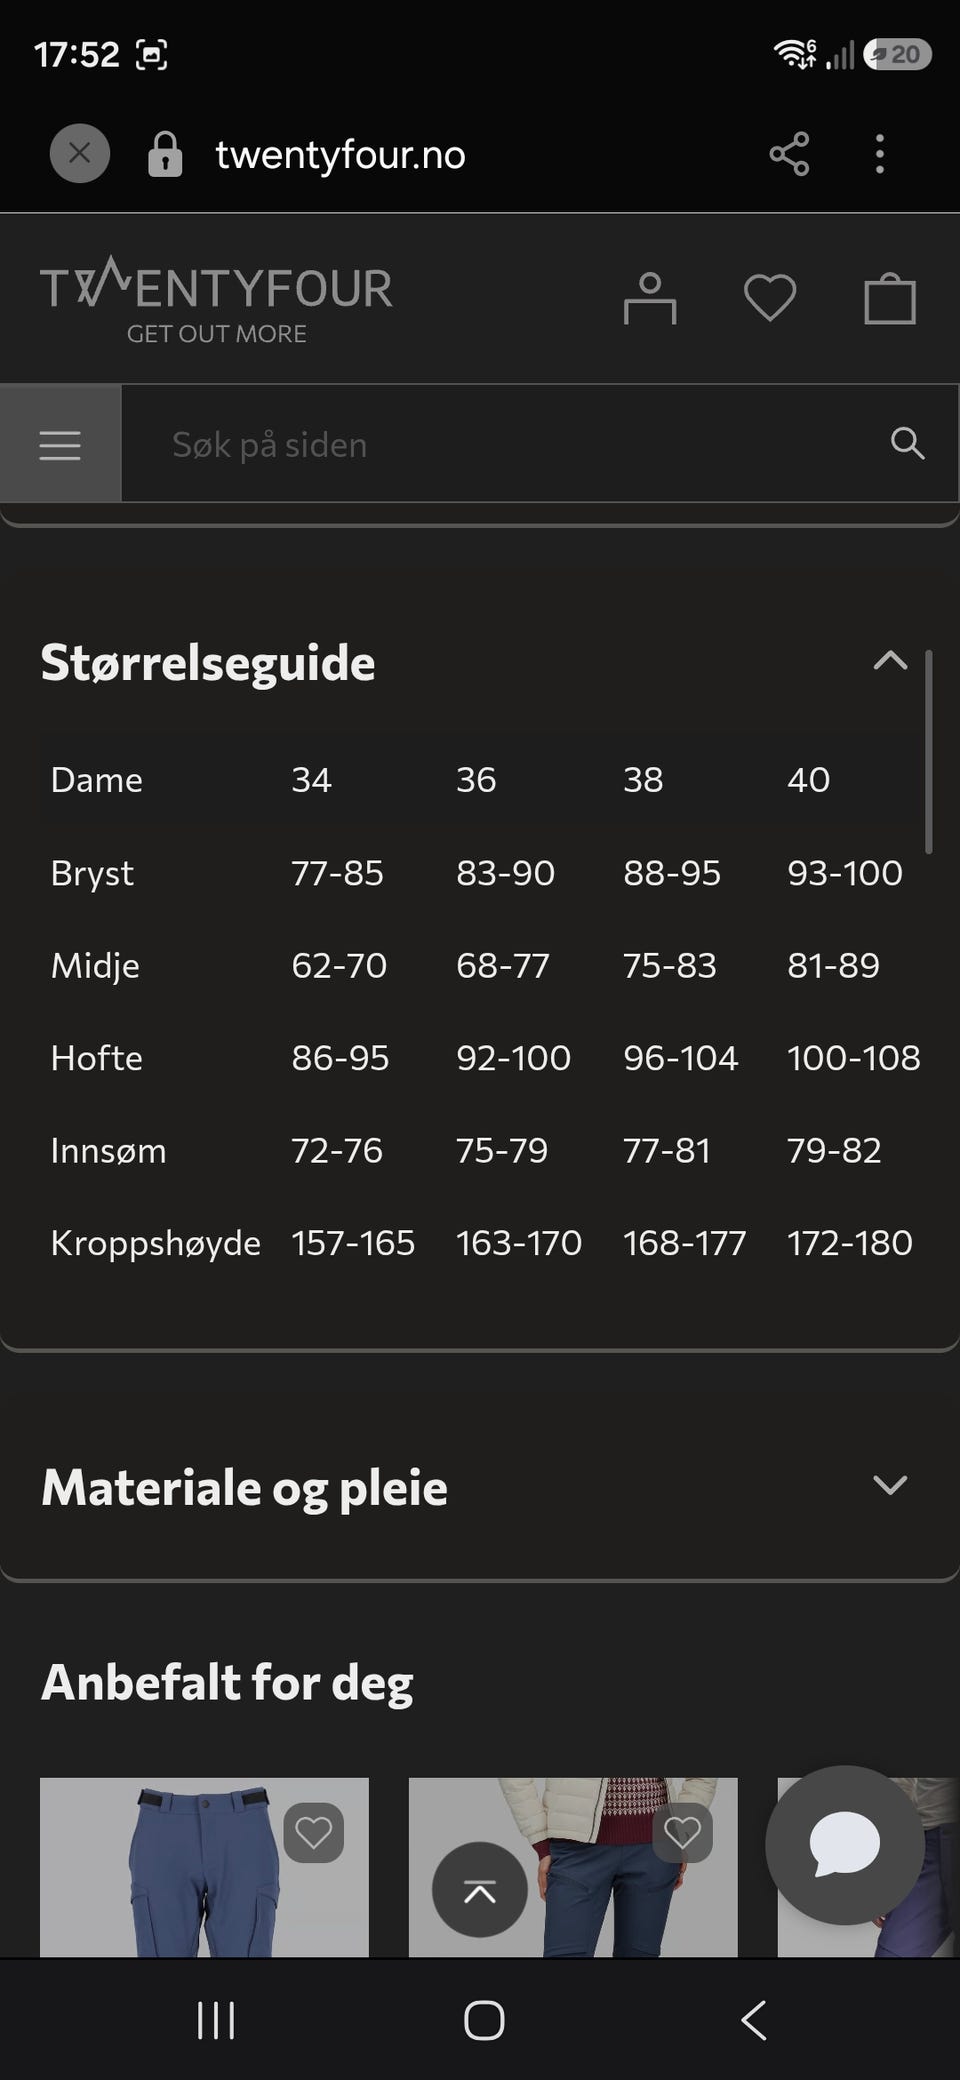Image resolution: width=960 pixels, height=2080 pixels.
Task: Close the browser tab with X button
Action: click(x=80, y=153)
